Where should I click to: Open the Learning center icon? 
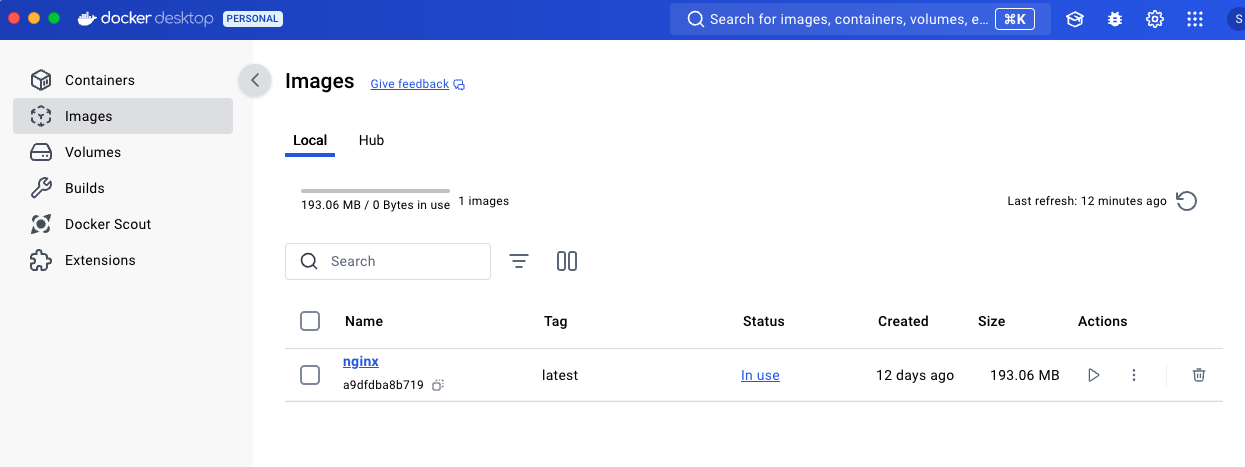tap(1075, 19)
